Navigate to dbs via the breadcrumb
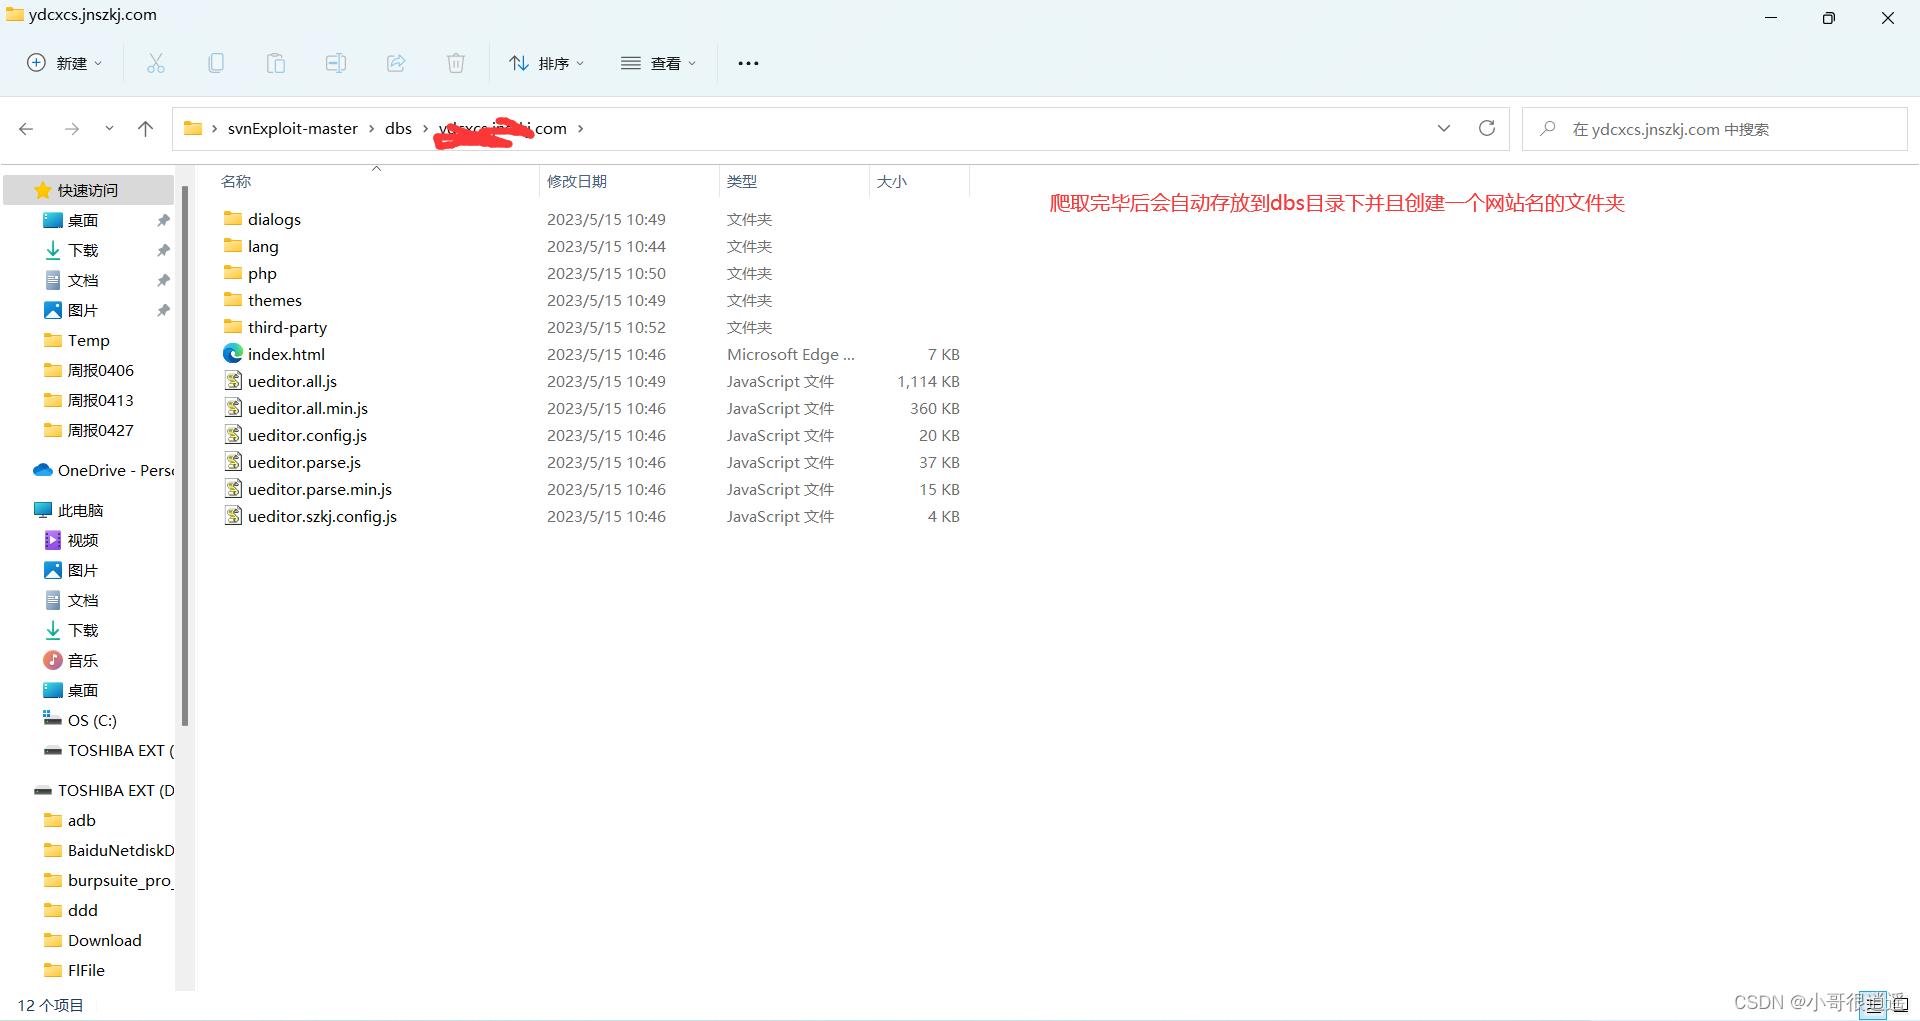Viewport: 1920px width, 1021px height. coord(398,128)
